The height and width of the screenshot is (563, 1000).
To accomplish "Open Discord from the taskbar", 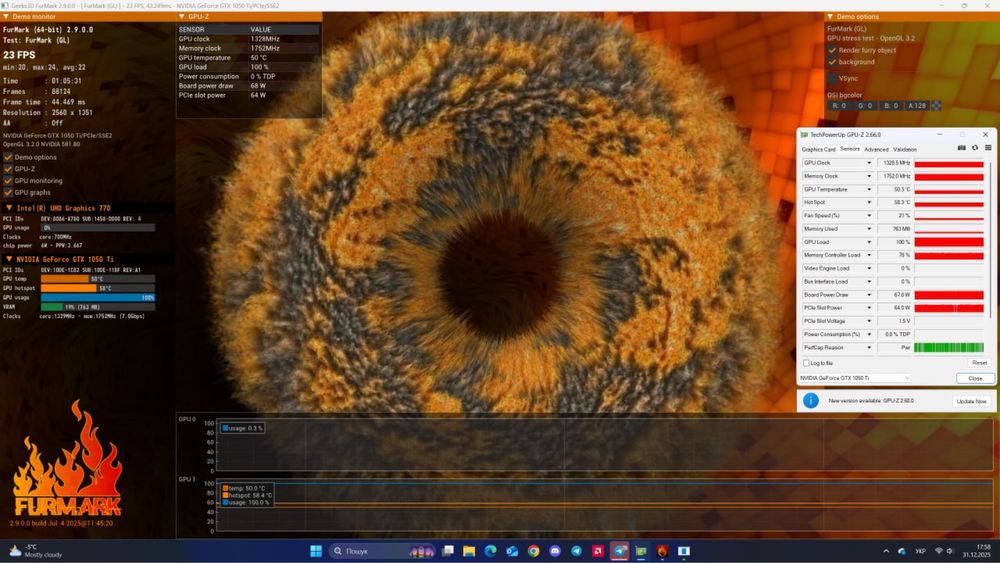I will tap(555, 551).
